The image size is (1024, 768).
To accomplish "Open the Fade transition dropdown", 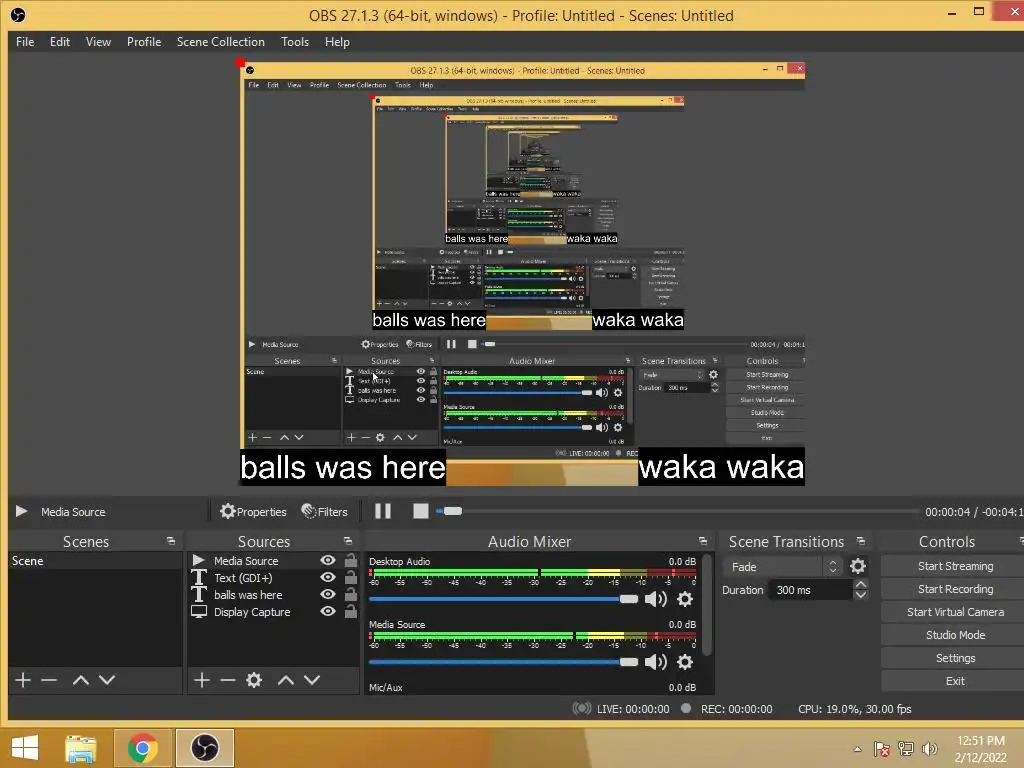I will [782, 567].
